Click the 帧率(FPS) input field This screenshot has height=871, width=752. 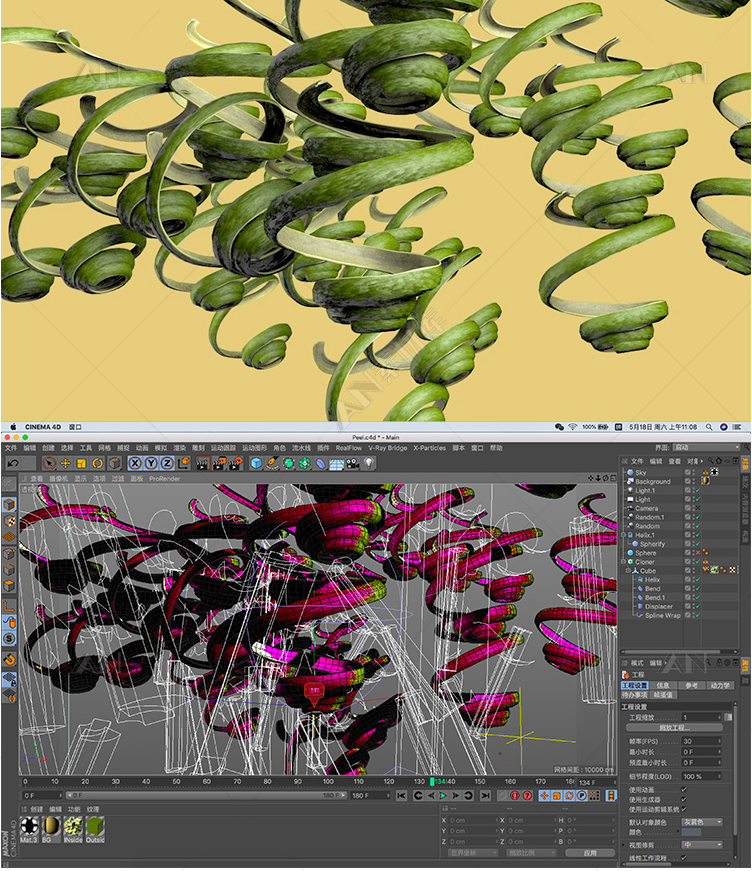click(x=701, y=741)
